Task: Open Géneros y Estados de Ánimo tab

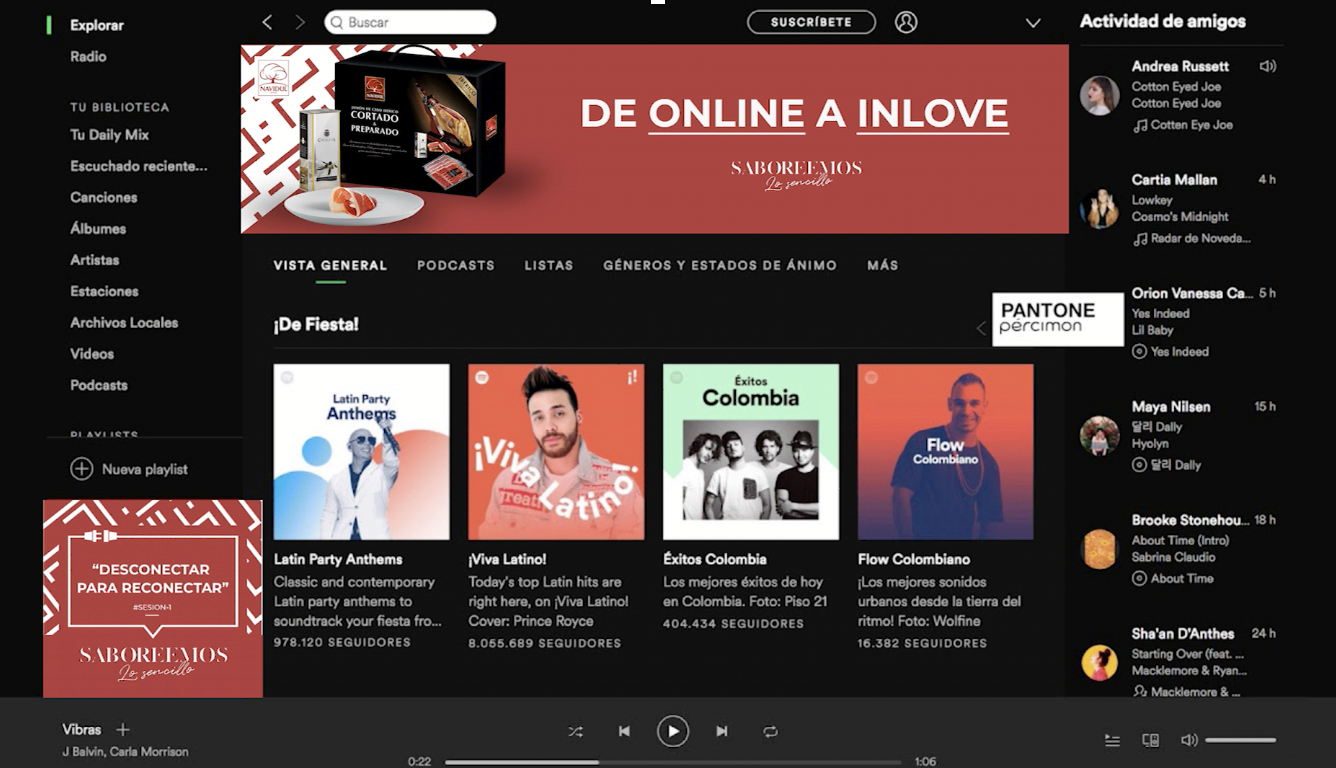Action: tap(720, 265)
